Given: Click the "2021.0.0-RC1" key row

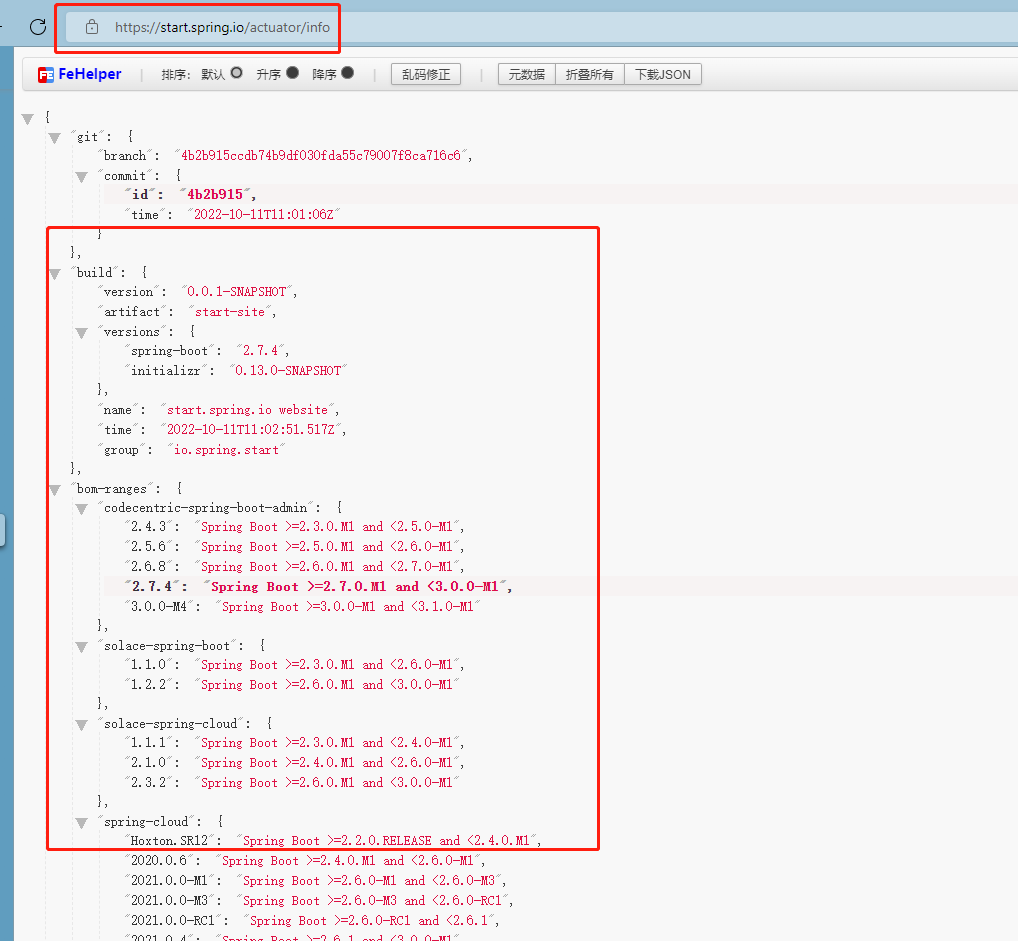Looking at the screenshot, I should (173, 921).
